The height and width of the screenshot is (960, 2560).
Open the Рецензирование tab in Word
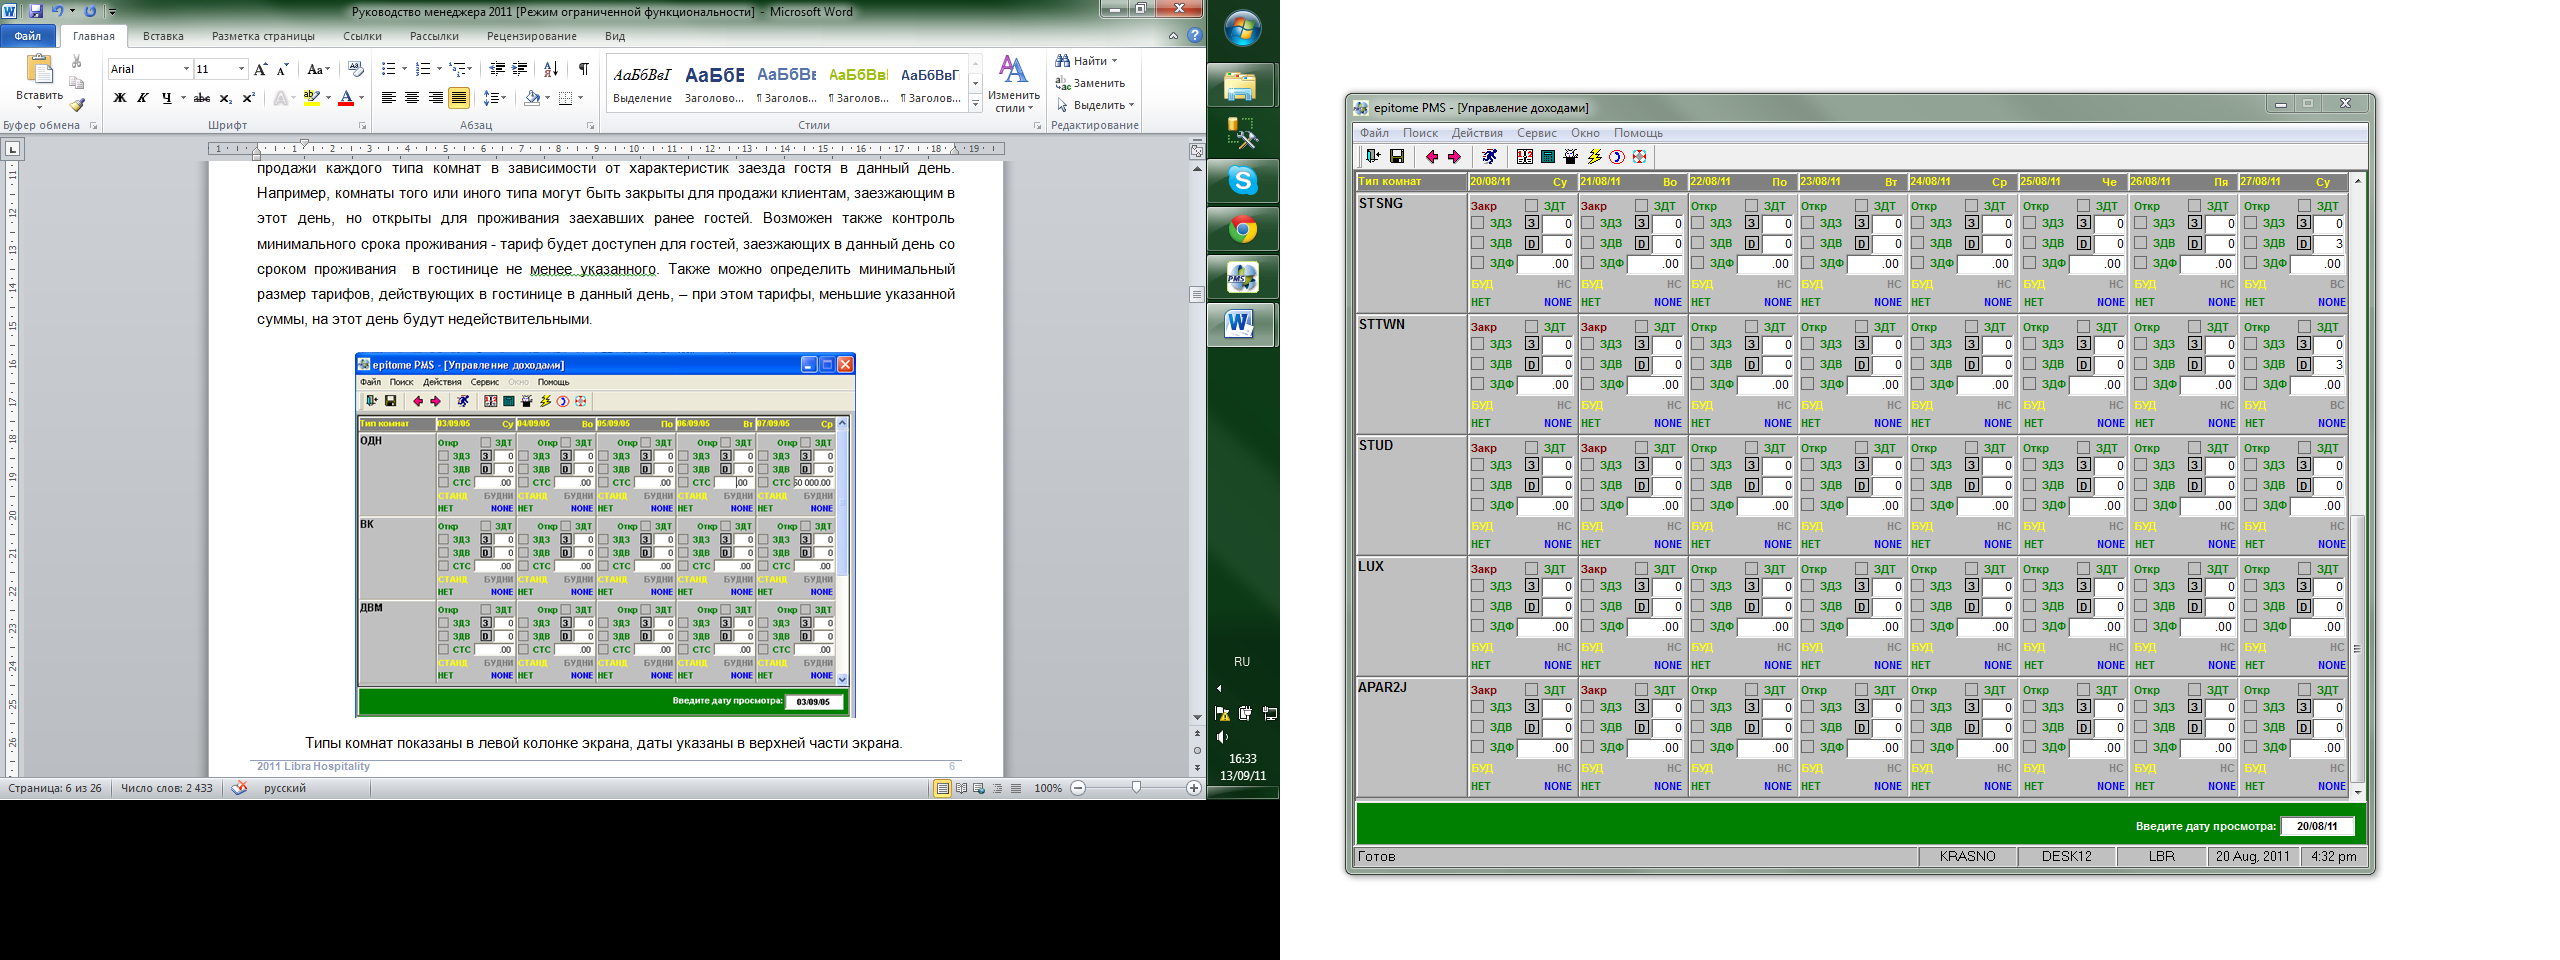pyautogui.click(x=532, y=36)
